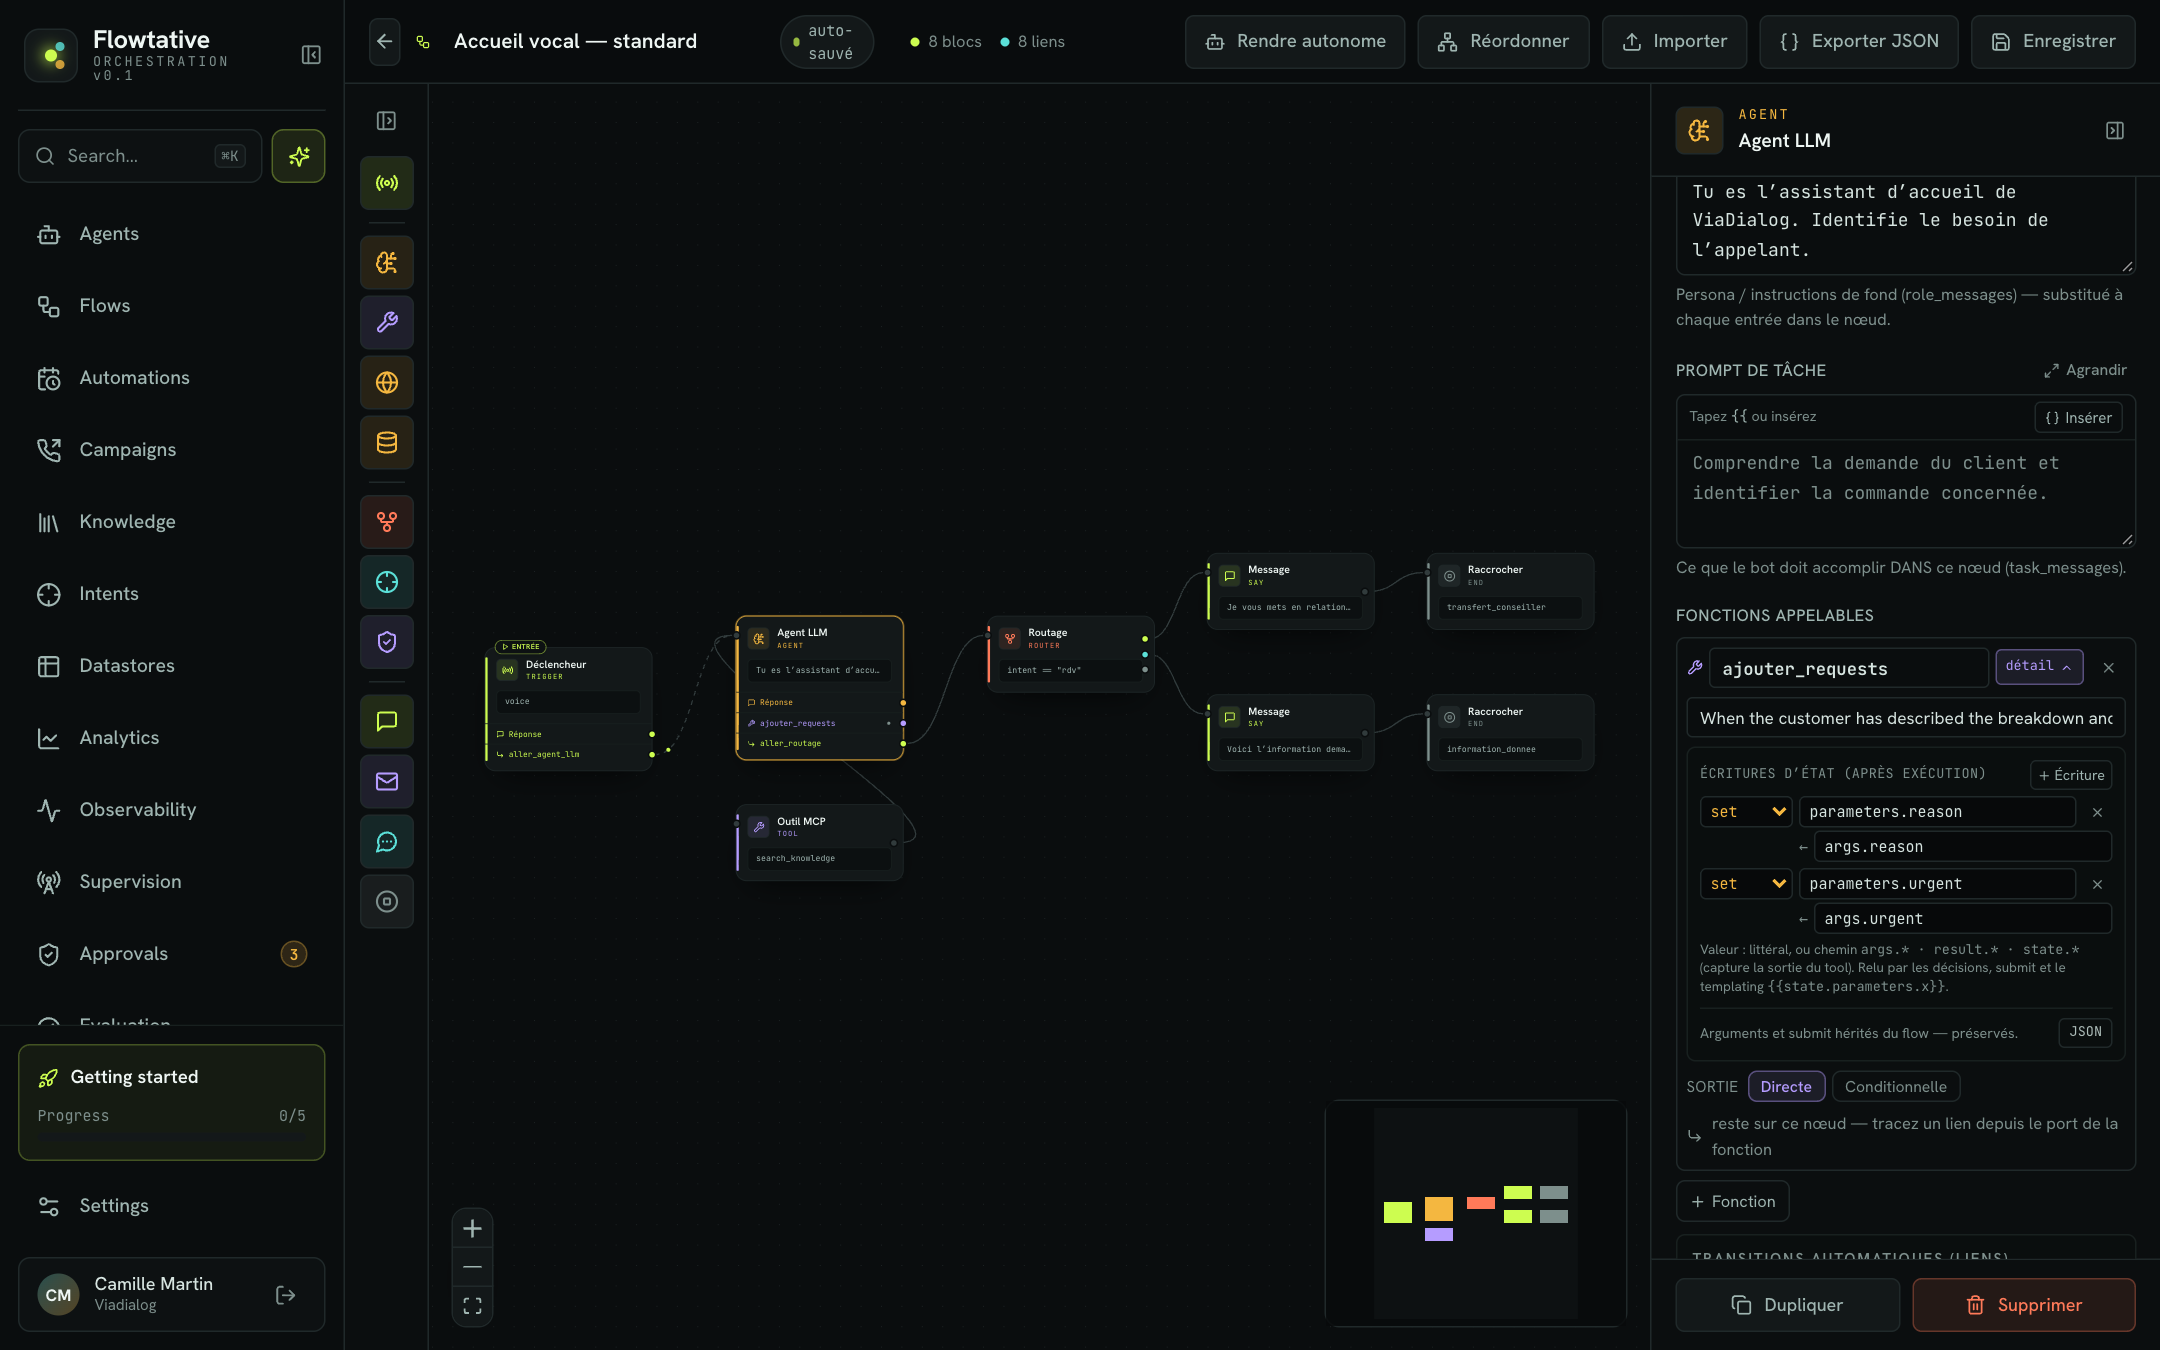Collapse the Agent LLM inspector panel
This screenshot has height=1350, width=2160.
pyautogui.click(x=2115, y=131)
